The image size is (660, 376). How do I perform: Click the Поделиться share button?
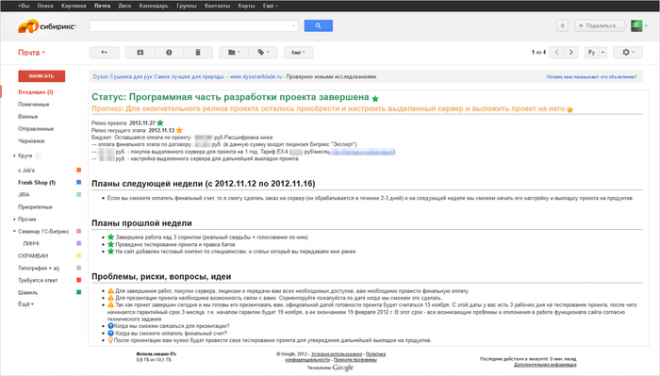[x=599, y=26]
